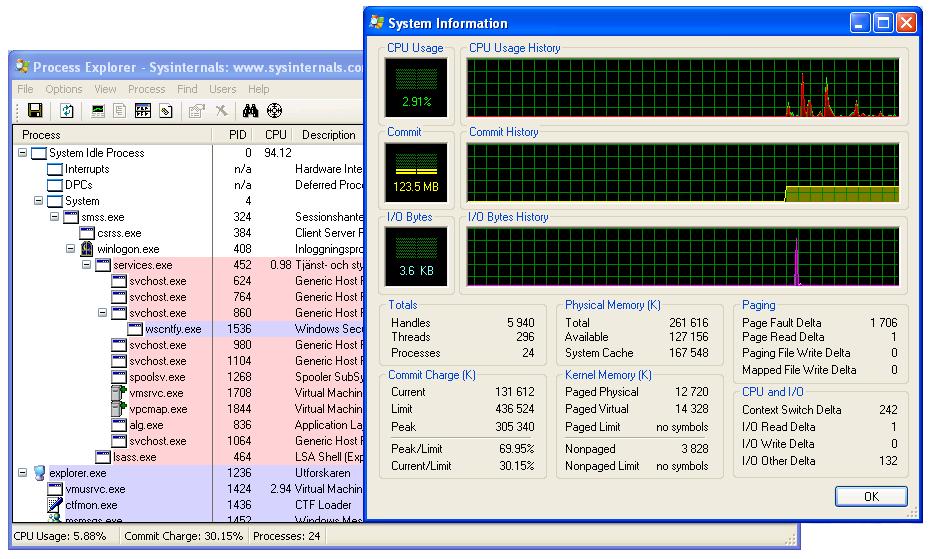Viewport: 929px width, 559px height.
Task: Click the System Information title bar icon
Action: click(377, 23)
